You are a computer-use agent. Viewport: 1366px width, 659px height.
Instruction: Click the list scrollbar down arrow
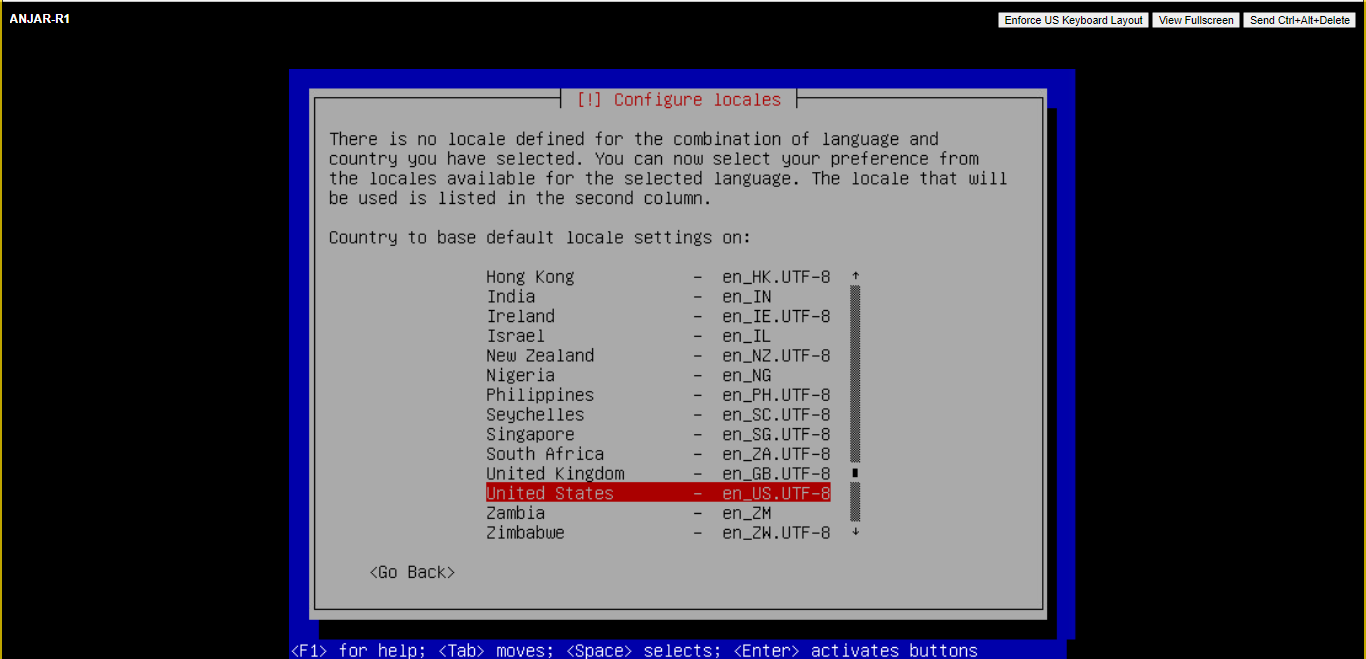pos(855,533)
